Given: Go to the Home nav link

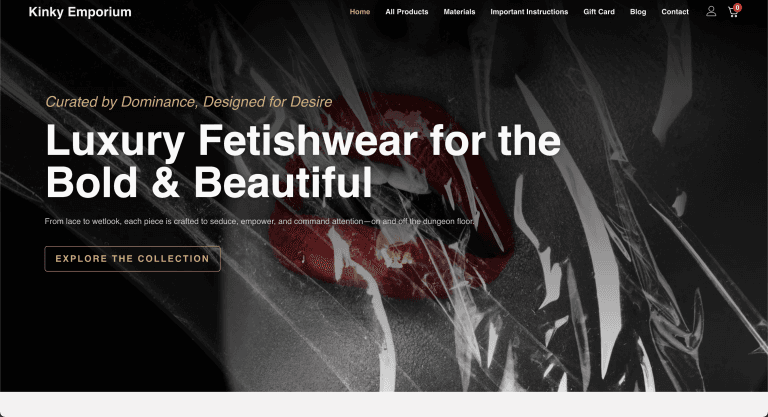Looking at the screenshot, I should tap(360, 12).
